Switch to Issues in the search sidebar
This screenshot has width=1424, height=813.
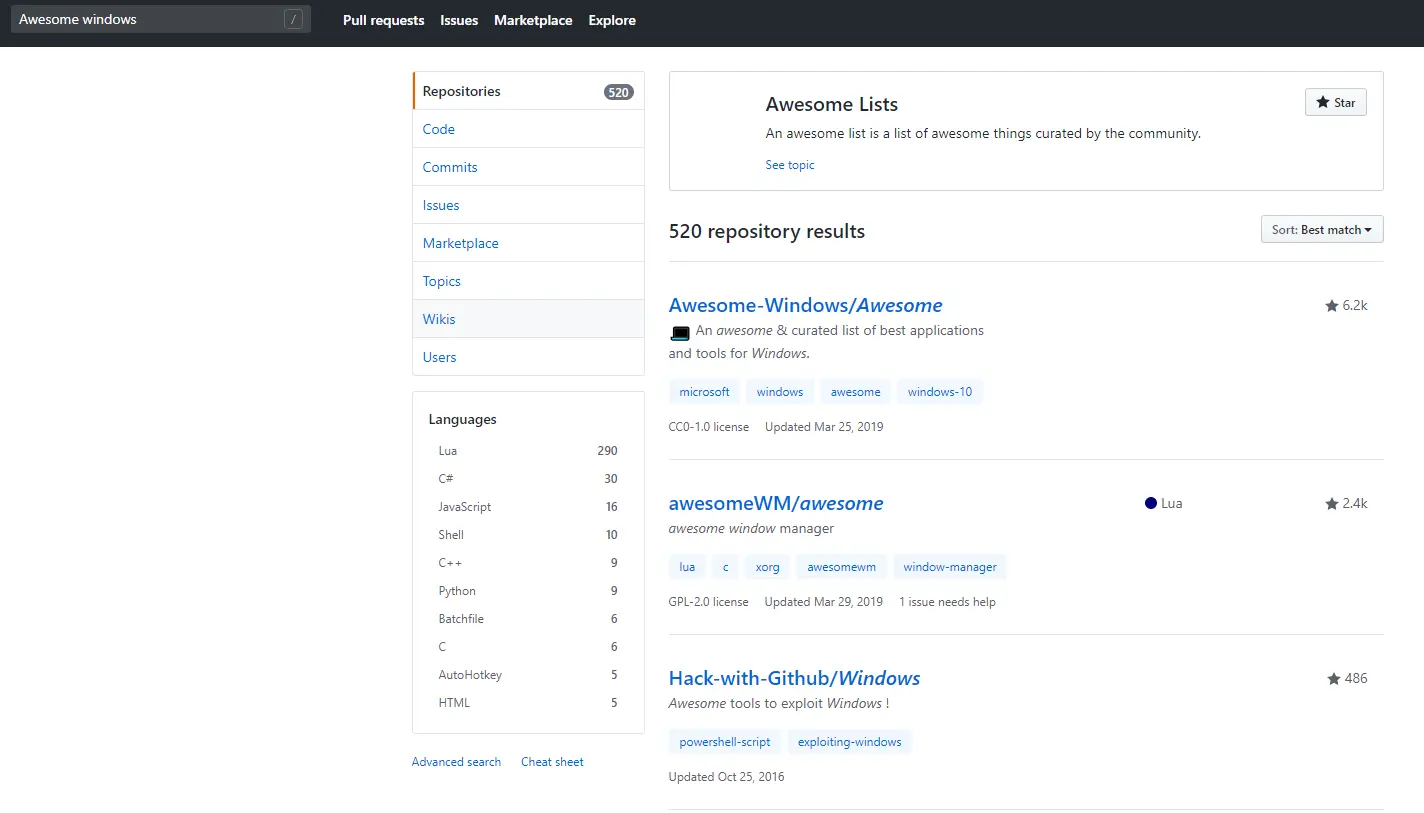tap(528, 205)
